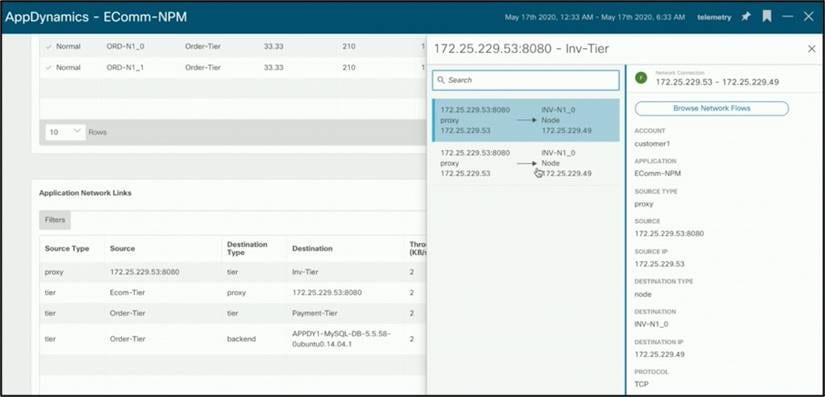Click the telemetry user label
The width and height of the screenshot is (825, 397).
point(714,17)
